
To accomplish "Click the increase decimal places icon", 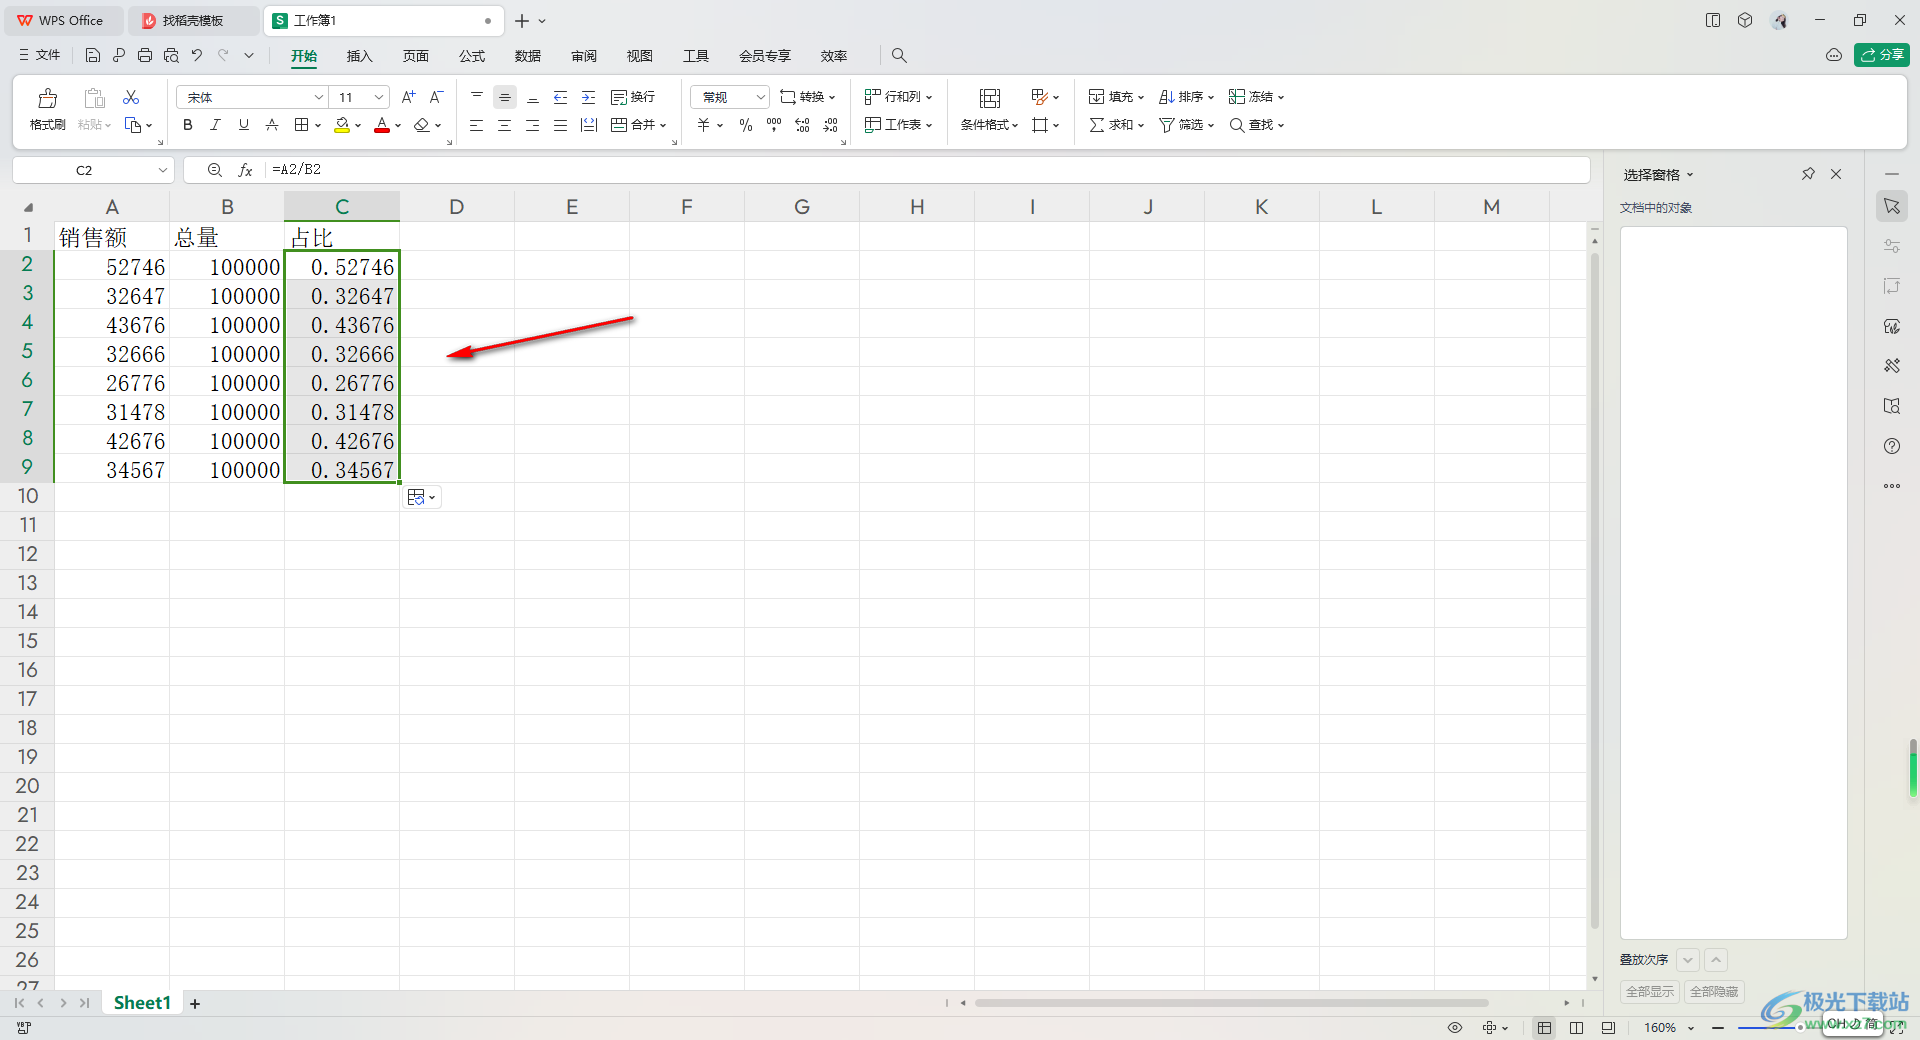I will [802, 125].
